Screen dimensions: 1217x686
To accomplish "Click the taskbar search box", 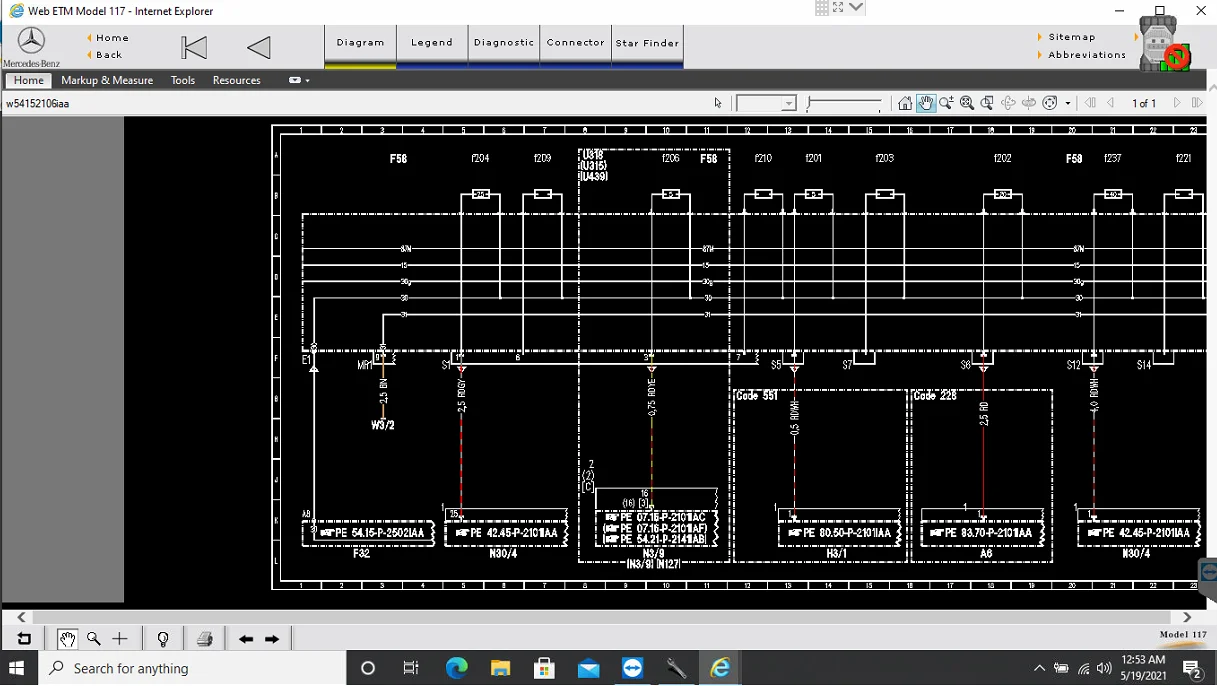I will click(192, 668).
